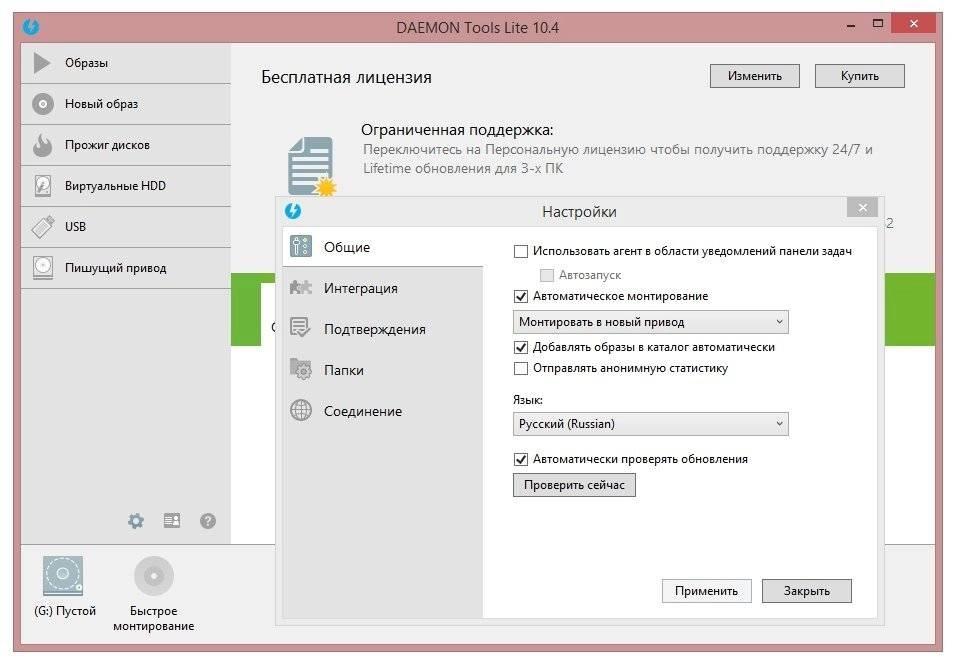This screenshot has height=671, width=960.
Task: Click lightning logo in Настройки dialog header
Action: pos(293,211)
